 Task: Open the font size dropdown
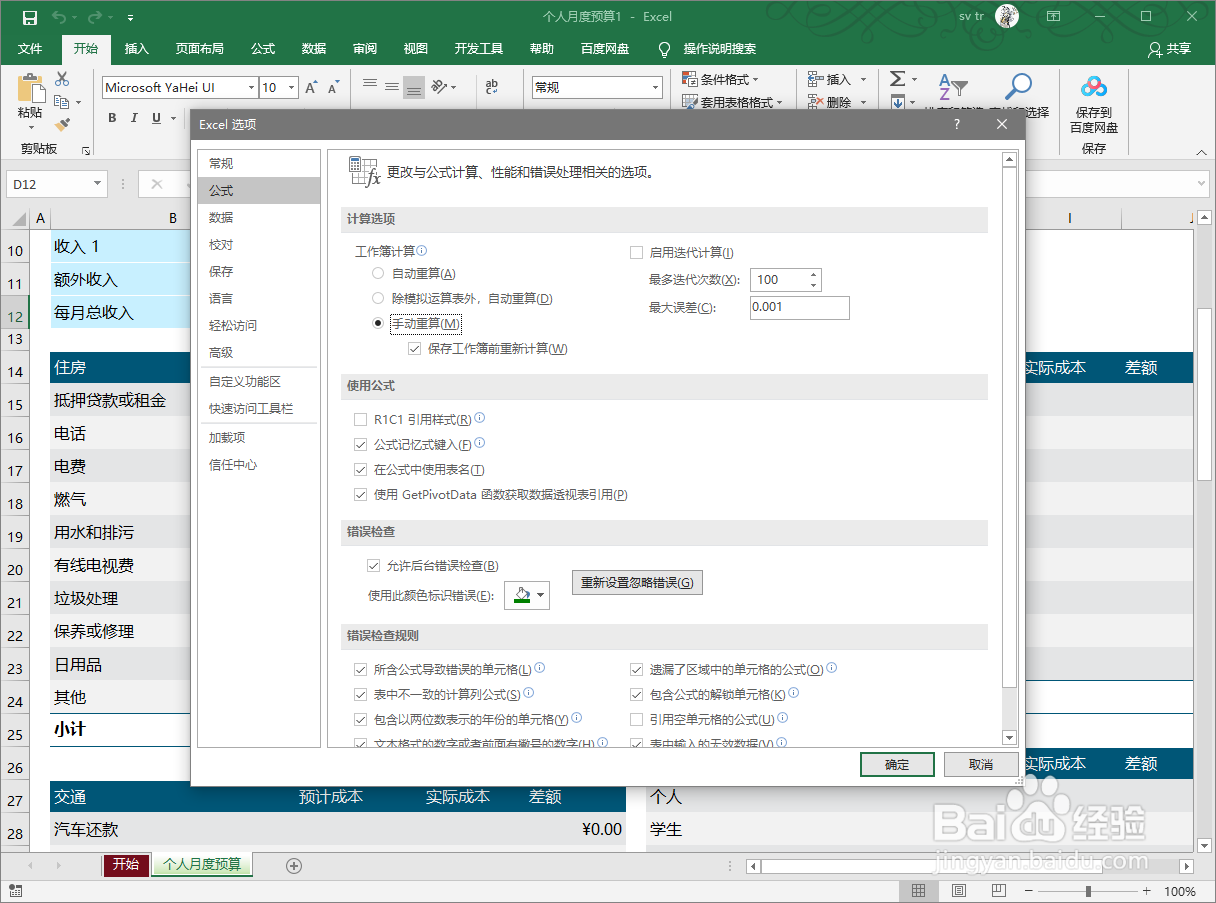point(291,88)
